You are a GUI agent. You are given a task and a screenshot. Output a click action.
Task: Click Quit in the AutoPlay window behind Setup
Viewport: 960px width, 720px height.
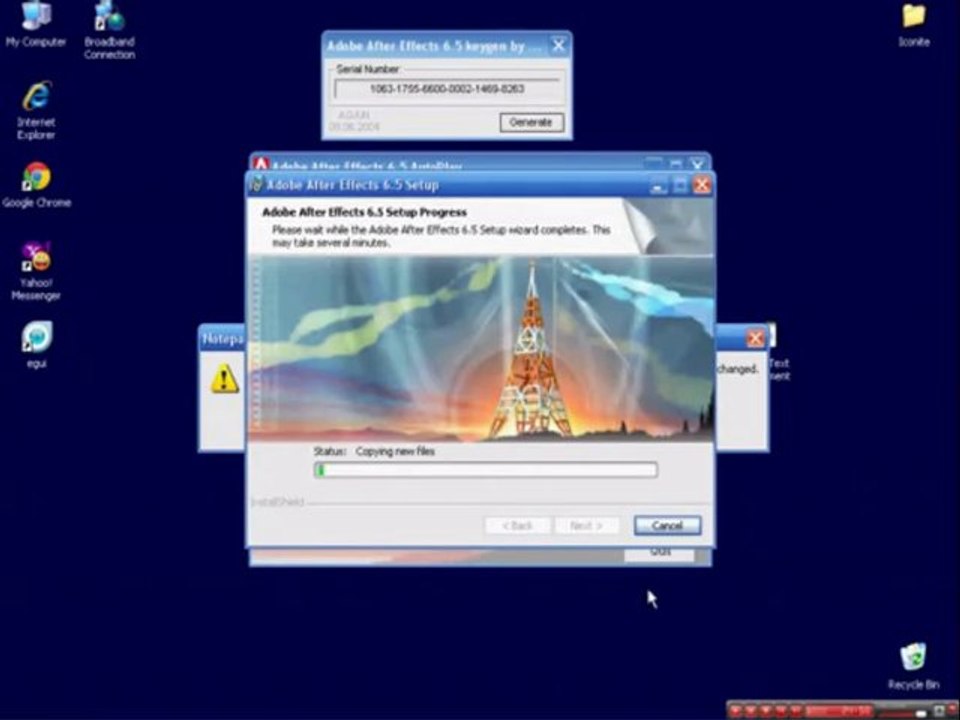659,553
